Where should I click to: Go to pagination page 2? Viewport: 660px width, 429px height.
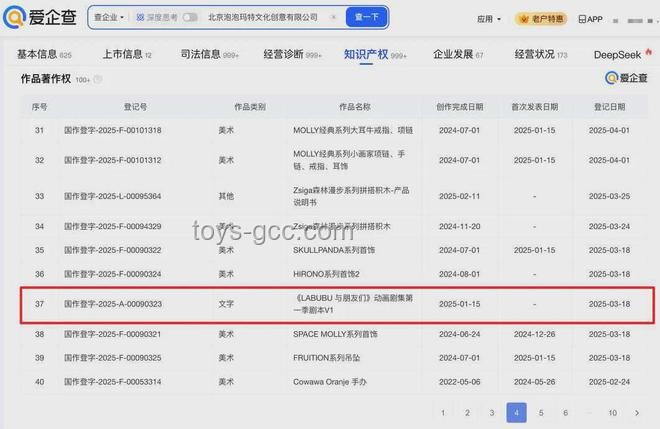point(467,413)
